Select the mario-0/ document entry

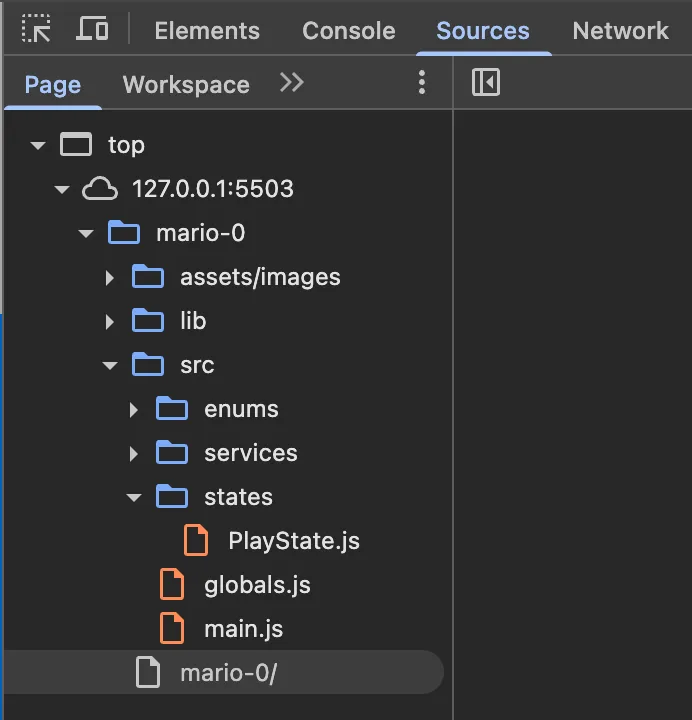[x=228, y=673]
